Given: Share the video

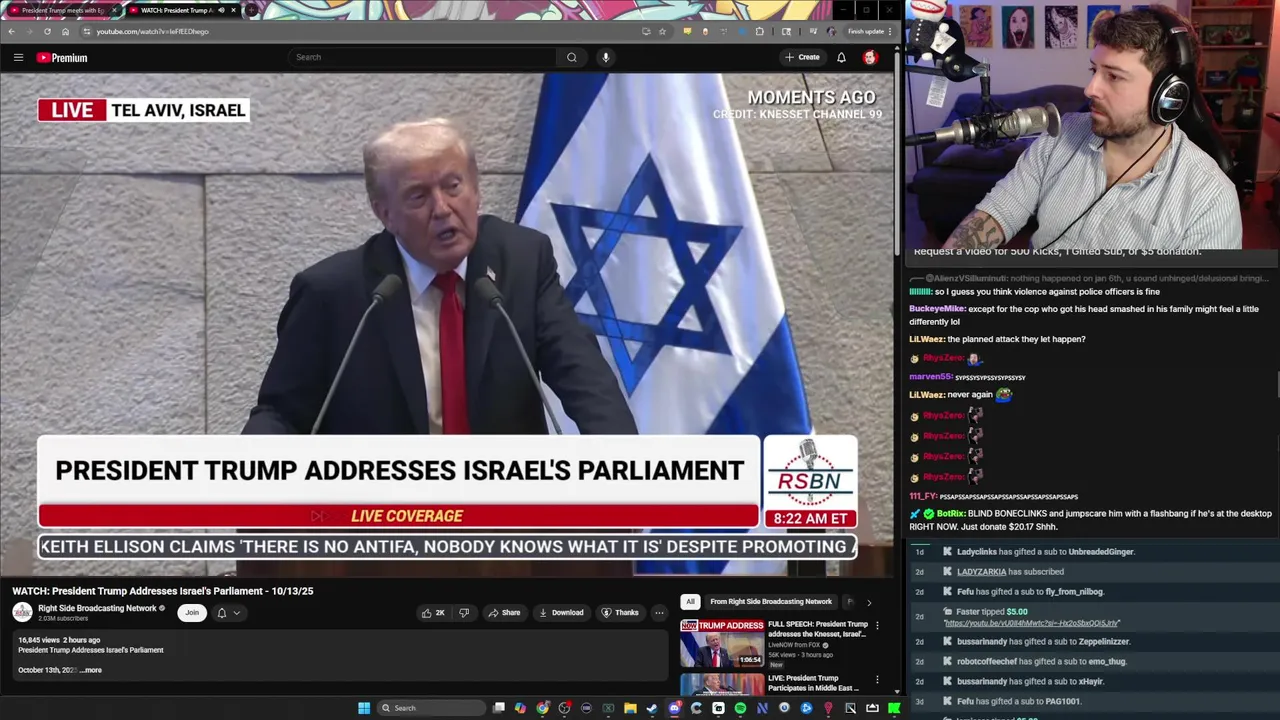Looking at the screenshot, I should [x=503, y=612].
